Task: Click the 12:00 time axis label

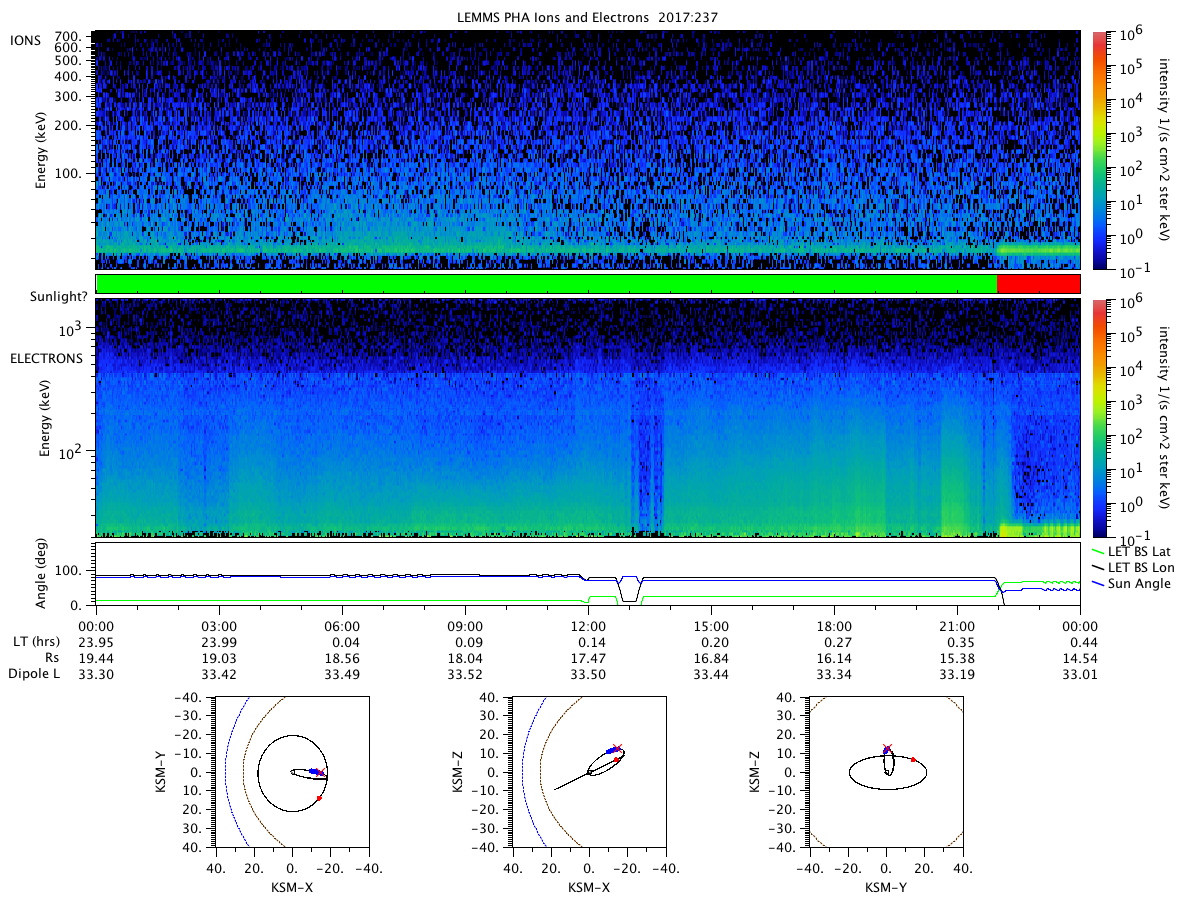Action: [x=588, y=624]
